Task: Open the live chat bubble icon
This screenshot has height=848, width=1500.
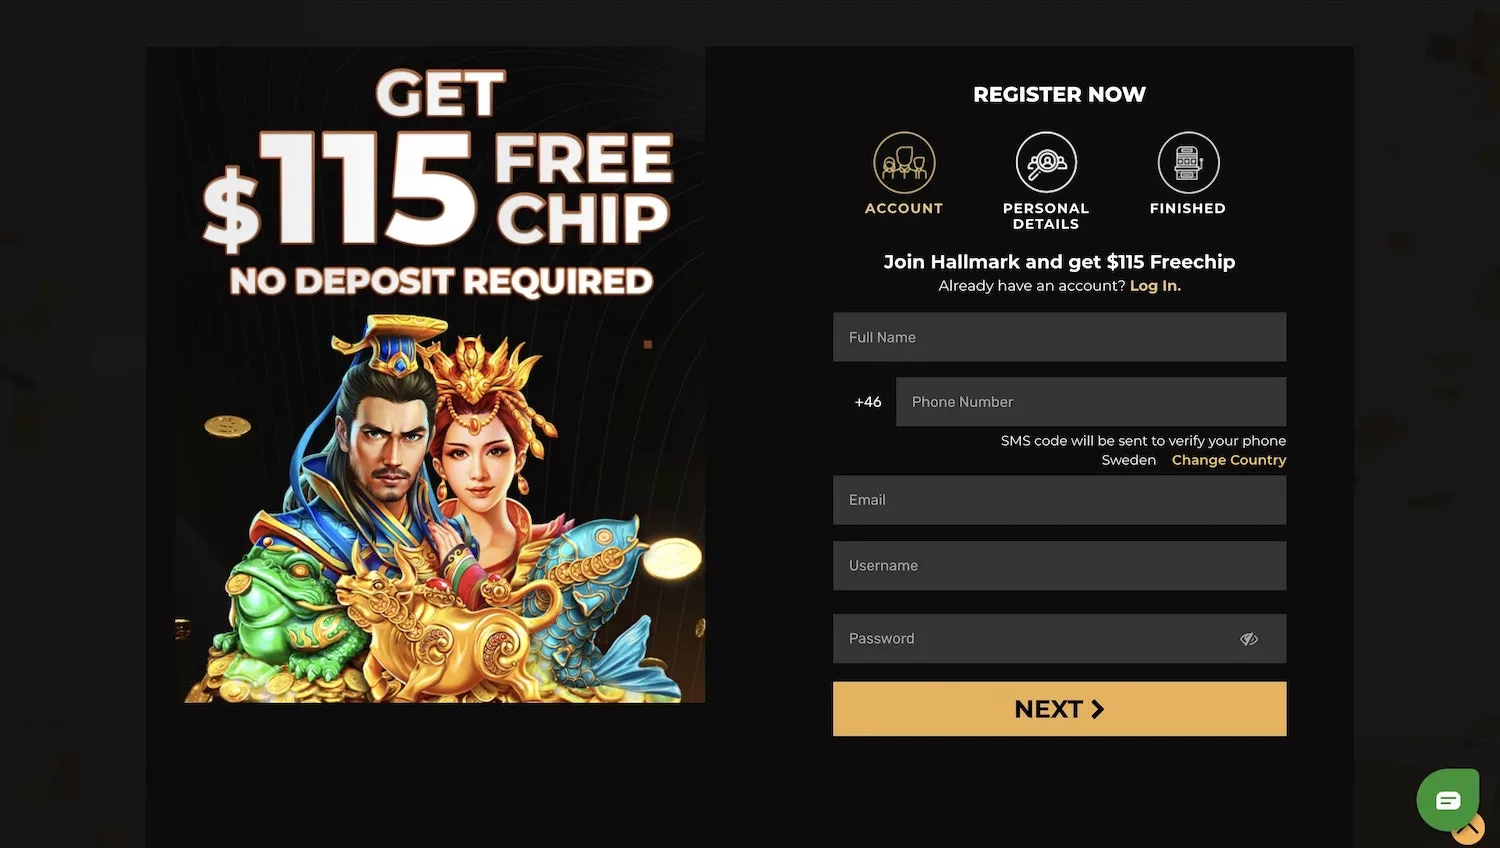Action: 1447,799
